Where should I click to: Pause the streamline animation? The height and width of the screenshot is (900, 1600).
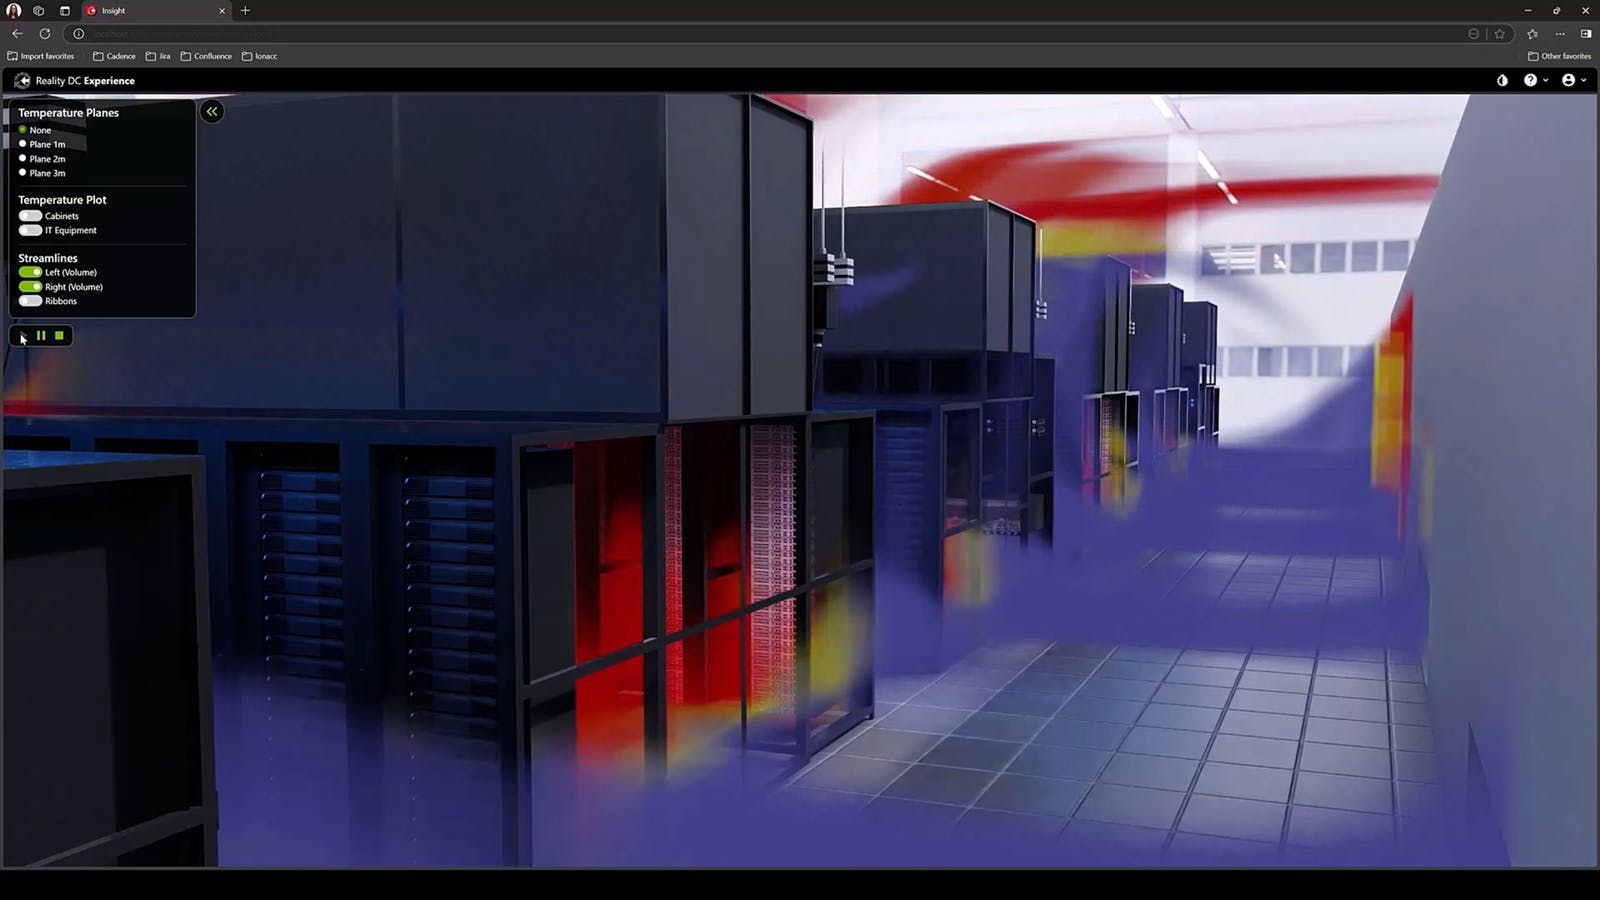click(x=40, y=335)
